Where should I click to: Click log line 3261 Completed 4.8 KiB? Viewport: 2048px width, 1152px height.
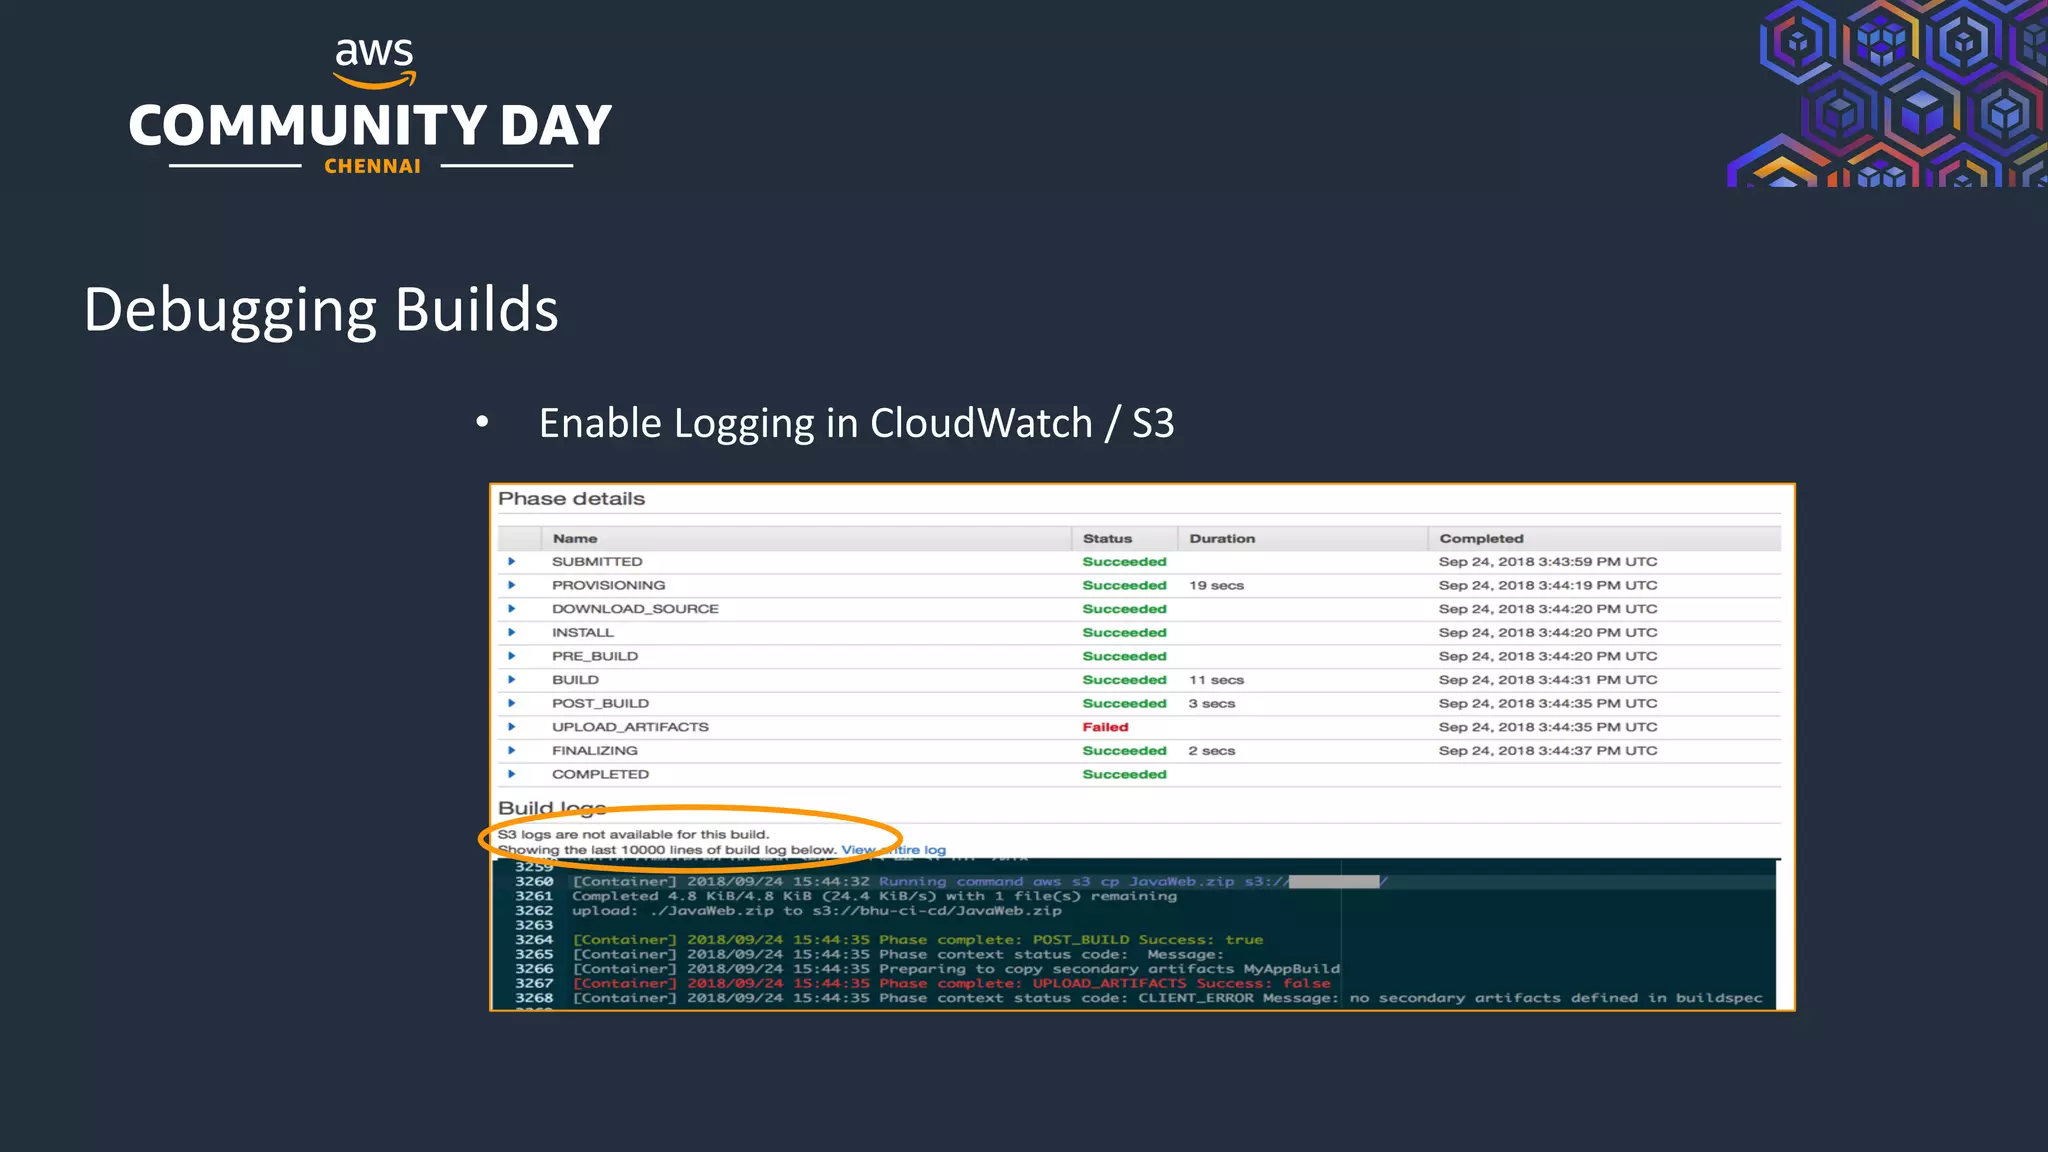pyautogui.click(x=874, y=896)
